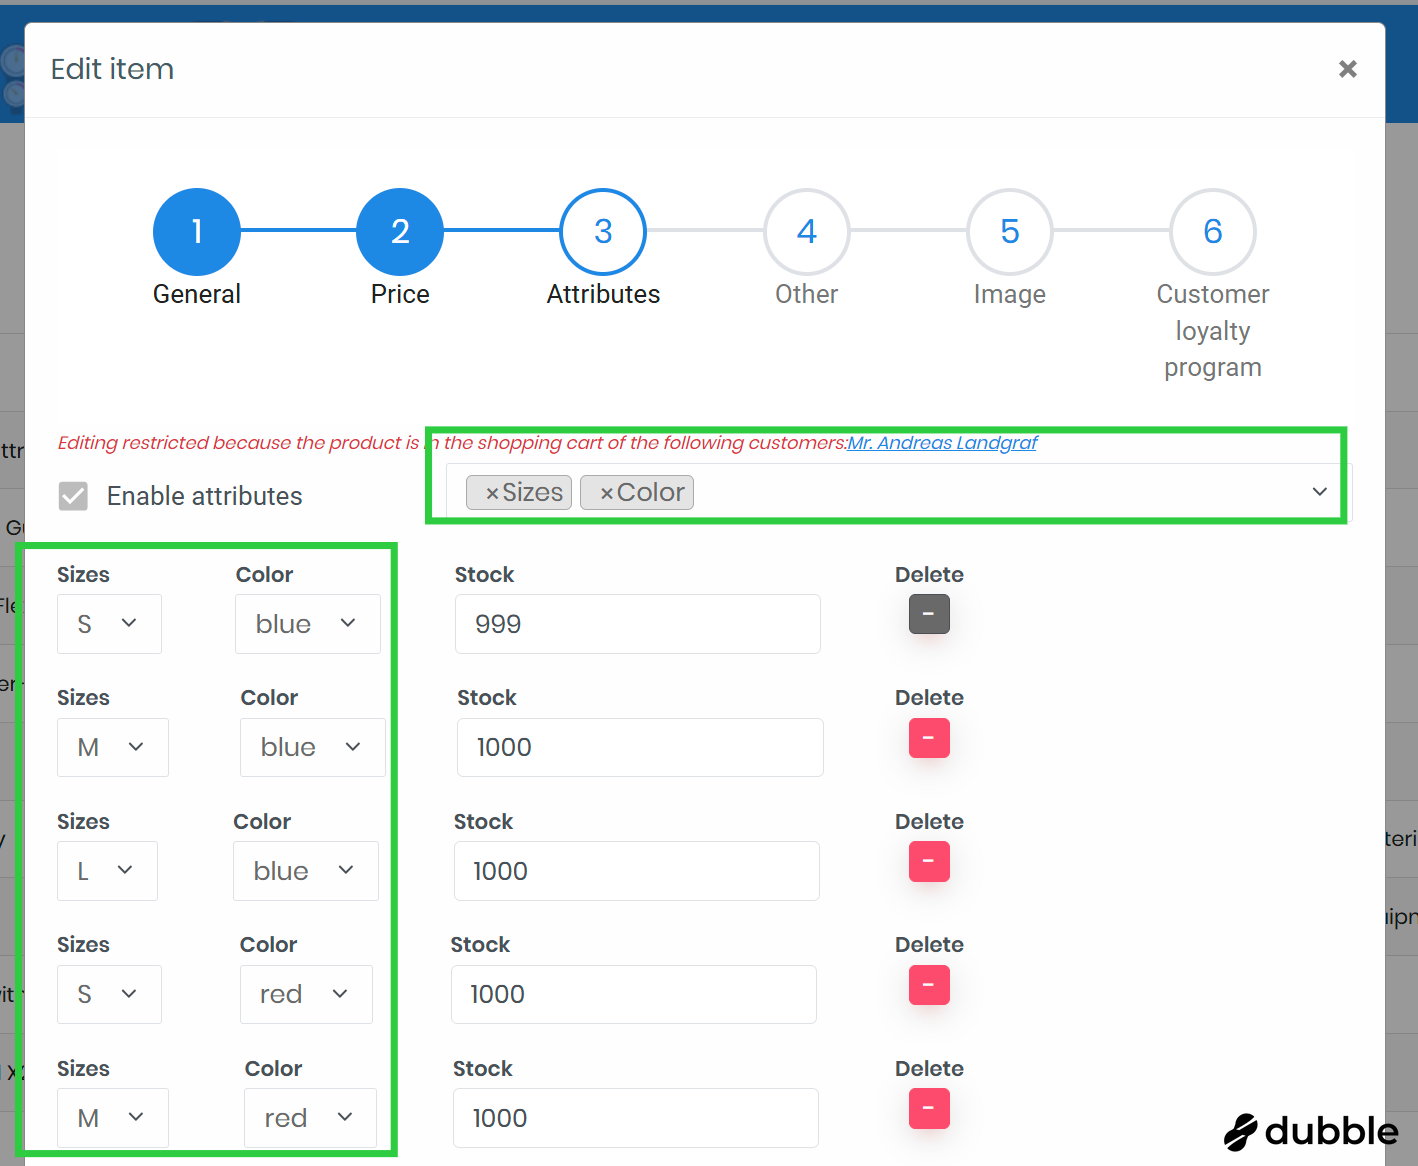Close the Edit item dialog
The width and height of the screenshot is (1418, 1166).
[1347, 69]
